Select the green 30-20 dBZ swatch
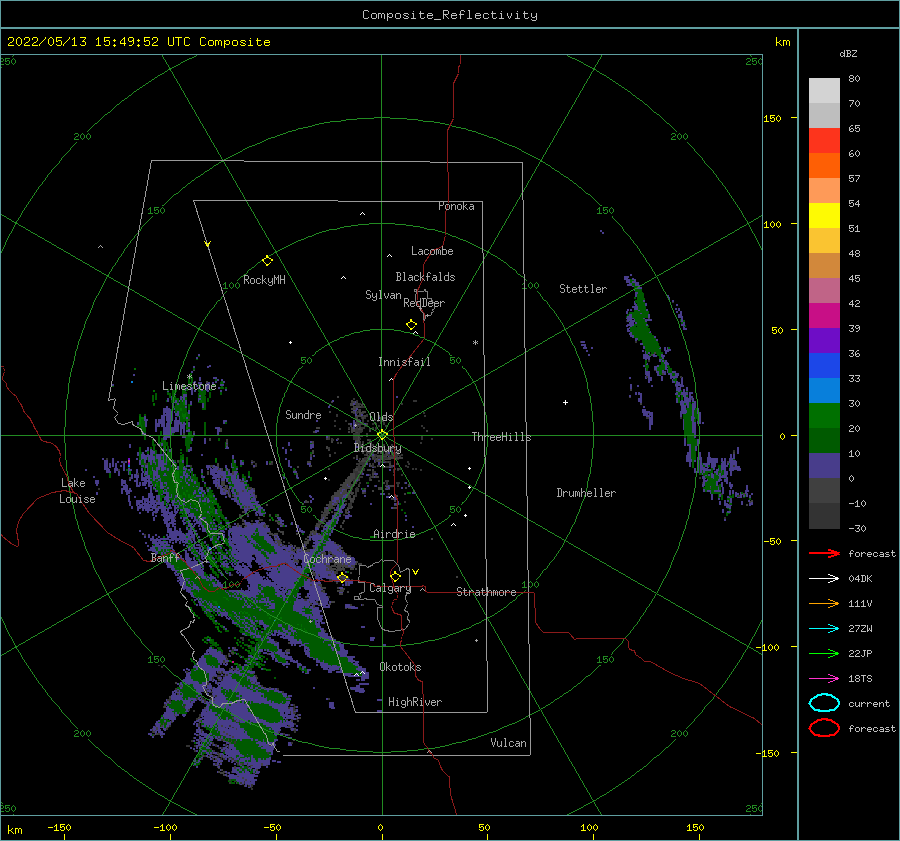The width and height of the screenshot is (900, 841). click(x=824, y=416)
